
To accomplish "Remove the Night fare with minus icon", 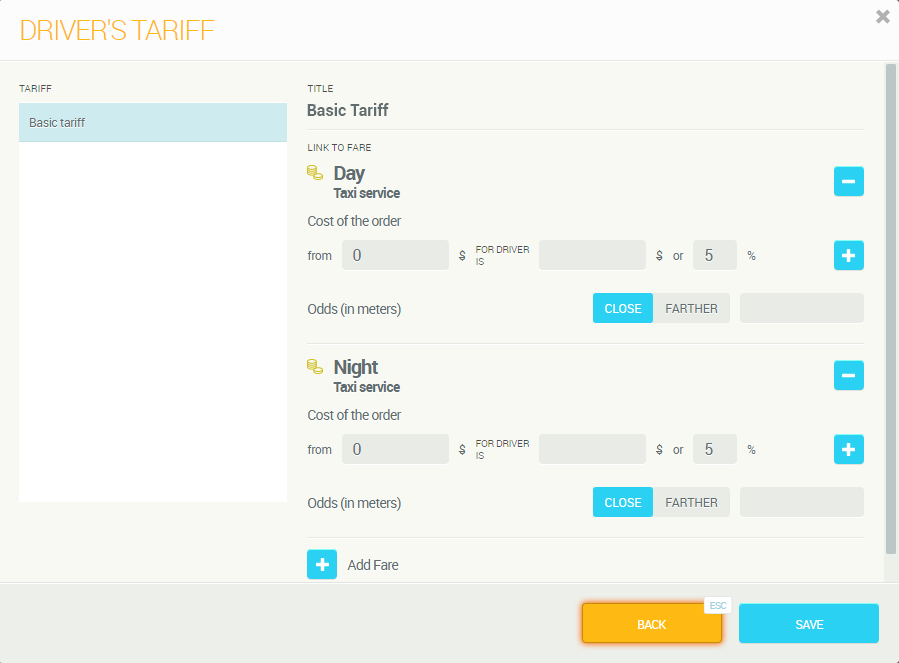I will (848, 376).
